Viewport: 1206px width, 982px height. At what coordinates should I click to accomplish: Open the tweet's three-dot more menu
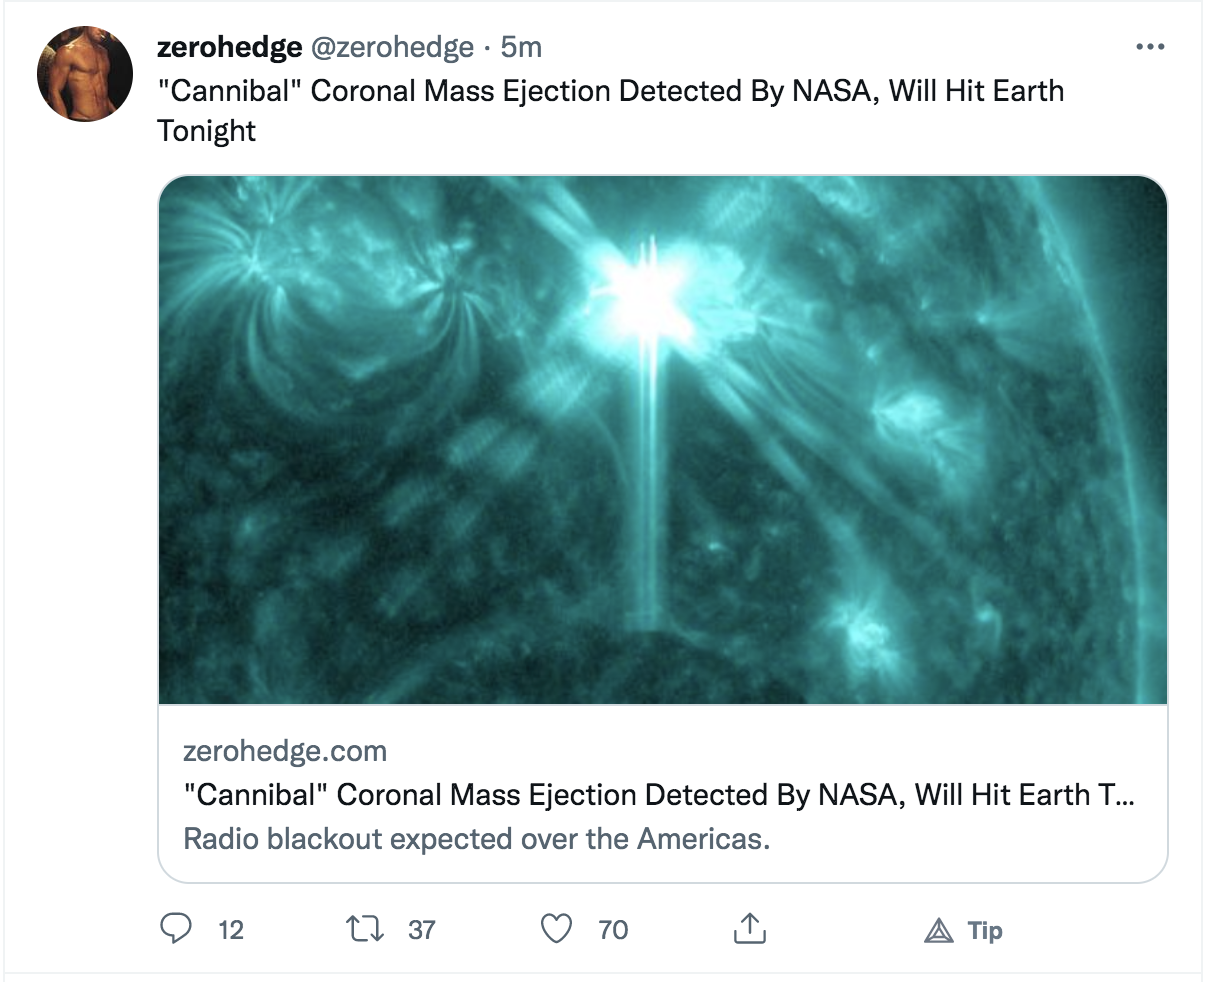tap(1150, 47)
